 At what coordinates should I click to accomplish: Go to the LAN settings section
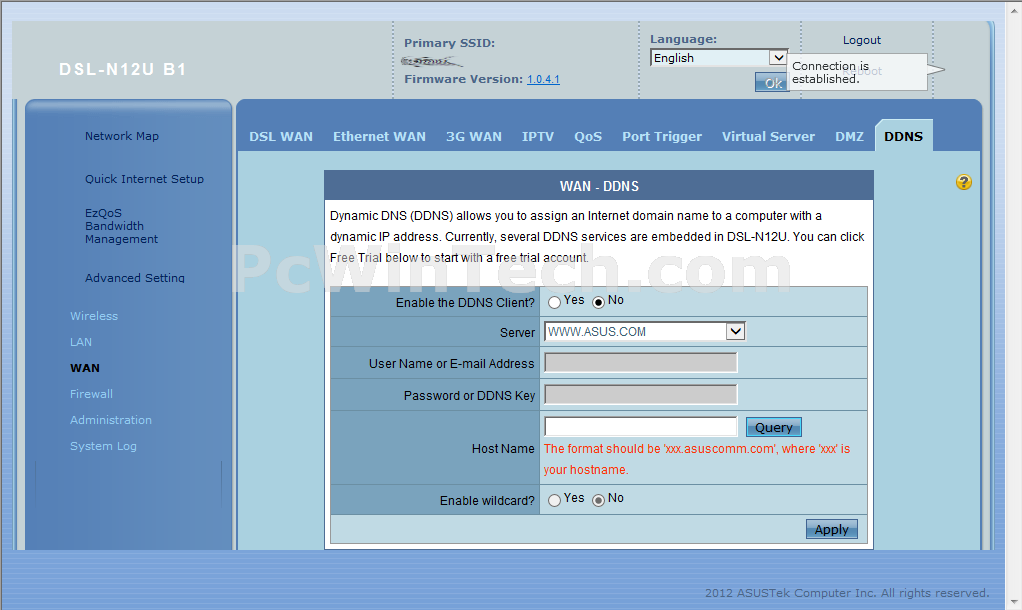click(x=81, y=342)
